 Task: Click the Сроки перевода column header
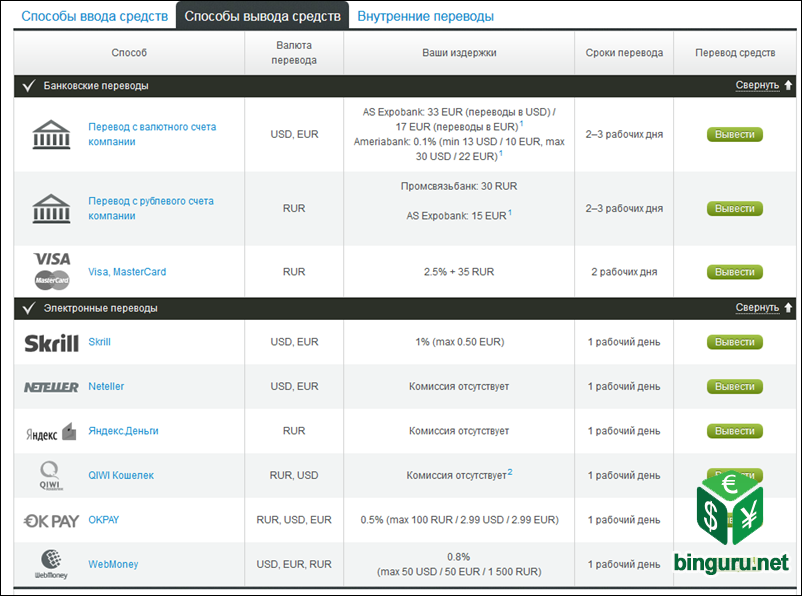[x=624, y=53]
